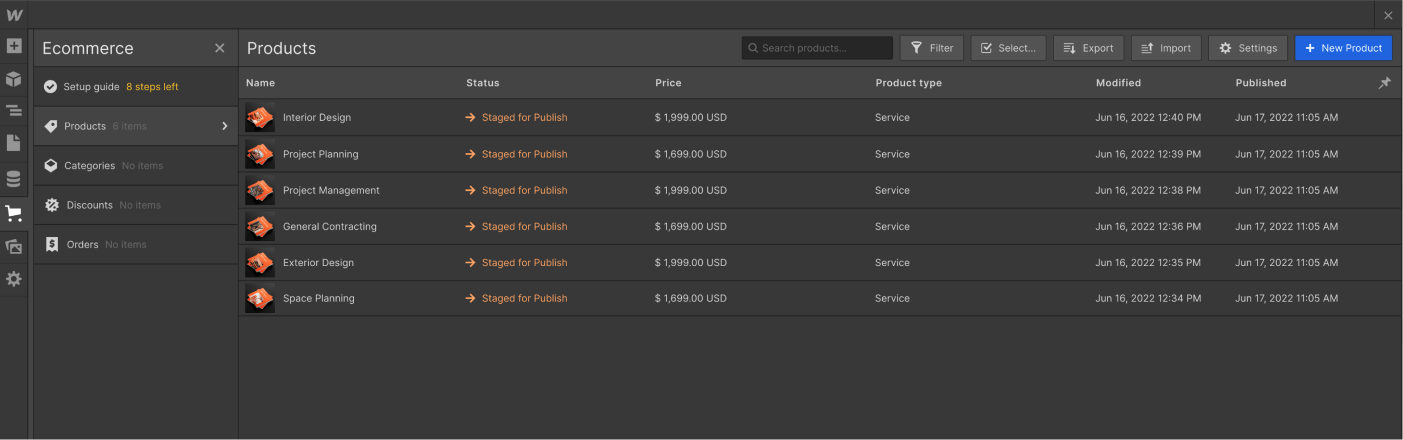The height and width of the screenshot is (440, 1403).
Task: Close the Ecommerce side panel
Action: (220, 48)
